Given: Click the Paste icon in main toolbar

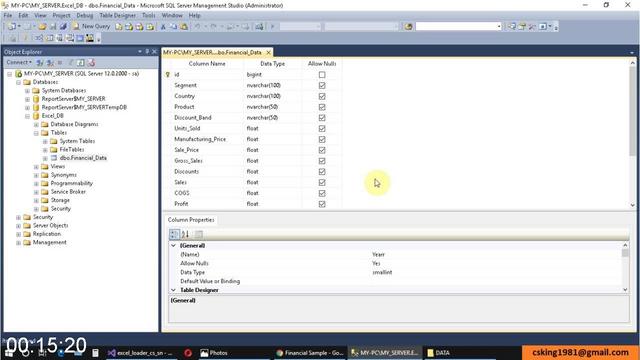Looking at the screenshot, I should click(x=184, y=27).
